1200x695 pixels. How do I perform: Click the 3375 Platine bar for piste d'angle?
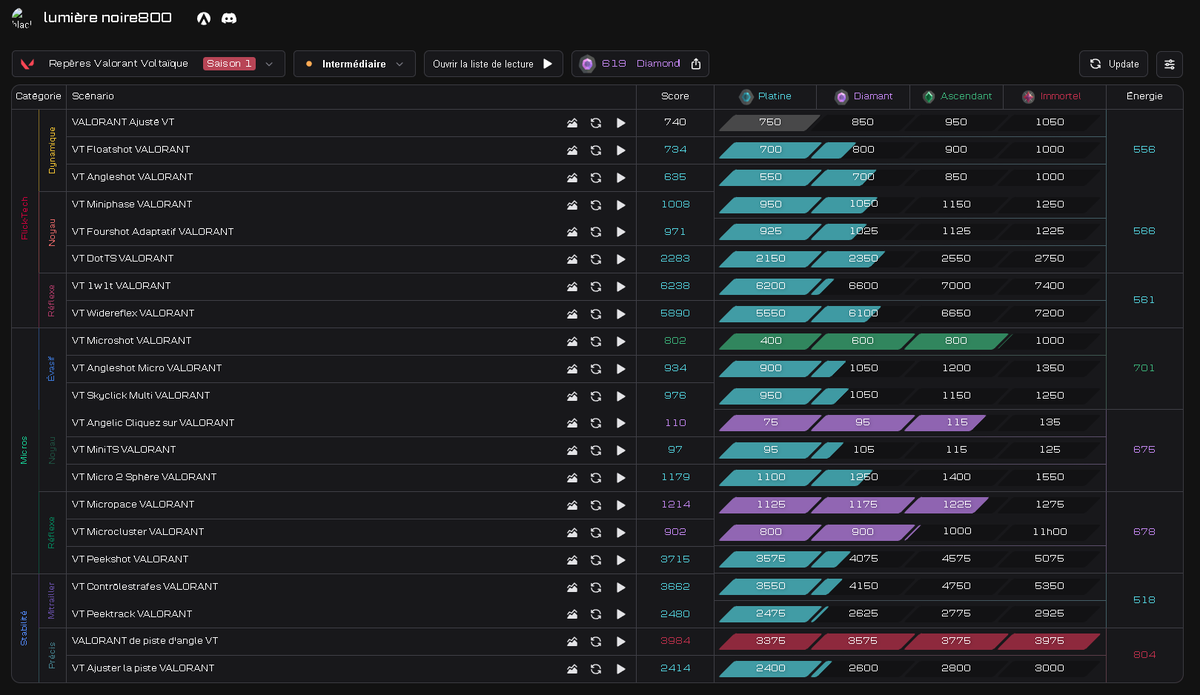(x=769, y=641)
